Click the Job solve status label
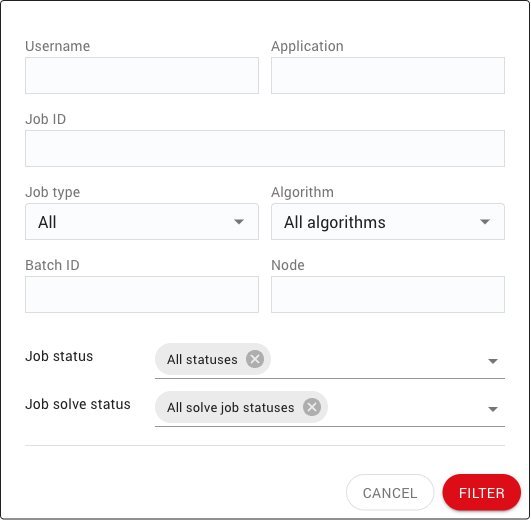531x521 pixels. coord(78,404)
